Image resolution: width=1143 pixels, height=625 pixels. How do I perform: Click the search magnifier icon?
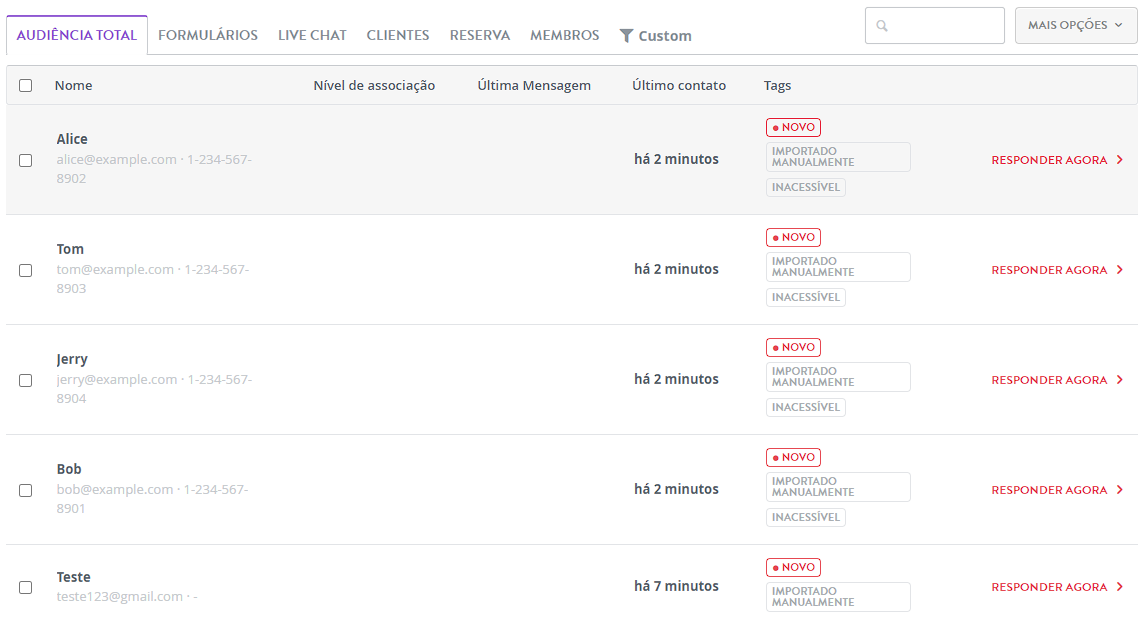click(x=882, y=26)
